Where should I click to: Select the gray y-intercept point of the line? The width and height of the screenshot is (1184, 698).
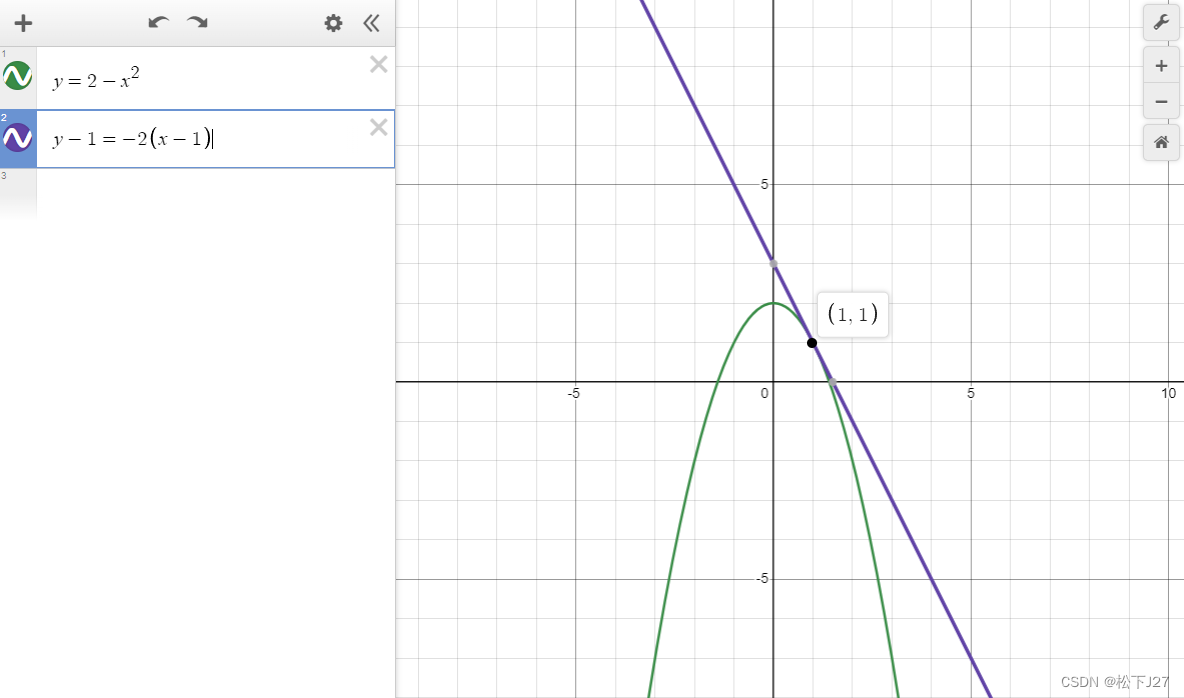773,264
